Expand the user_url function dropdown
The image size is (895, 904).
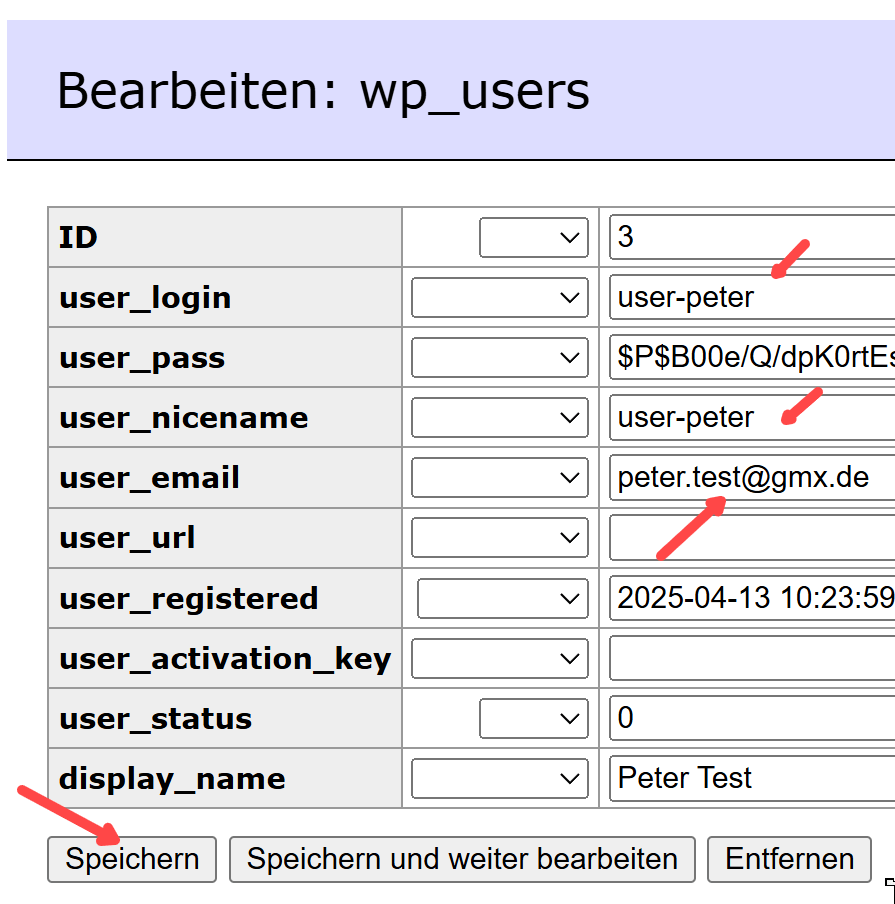click(499, 538)
